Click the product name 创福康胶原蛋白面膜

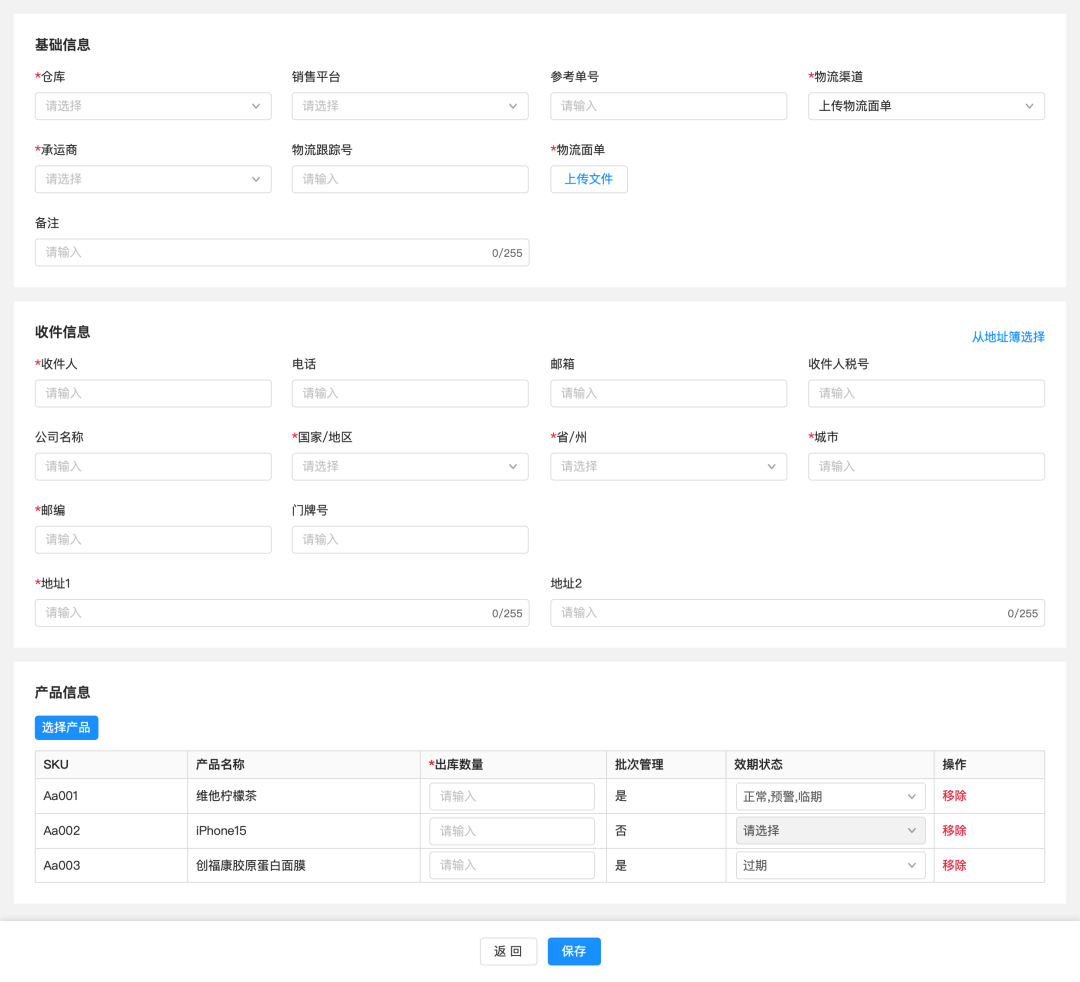tap(251, 865)
